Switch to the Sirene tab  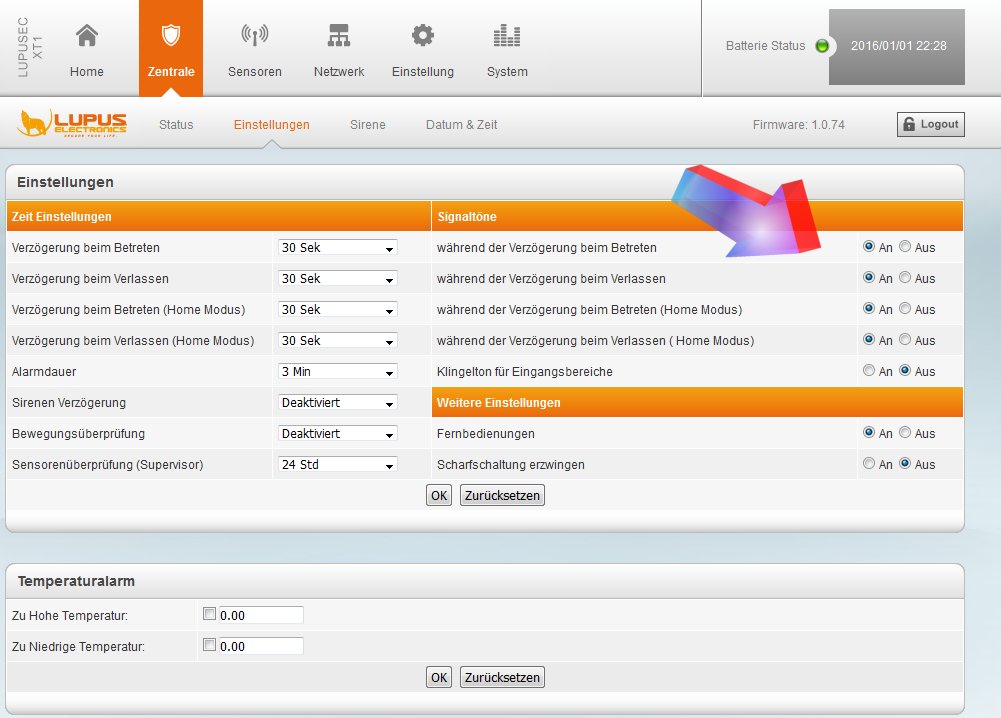point(367,125)
